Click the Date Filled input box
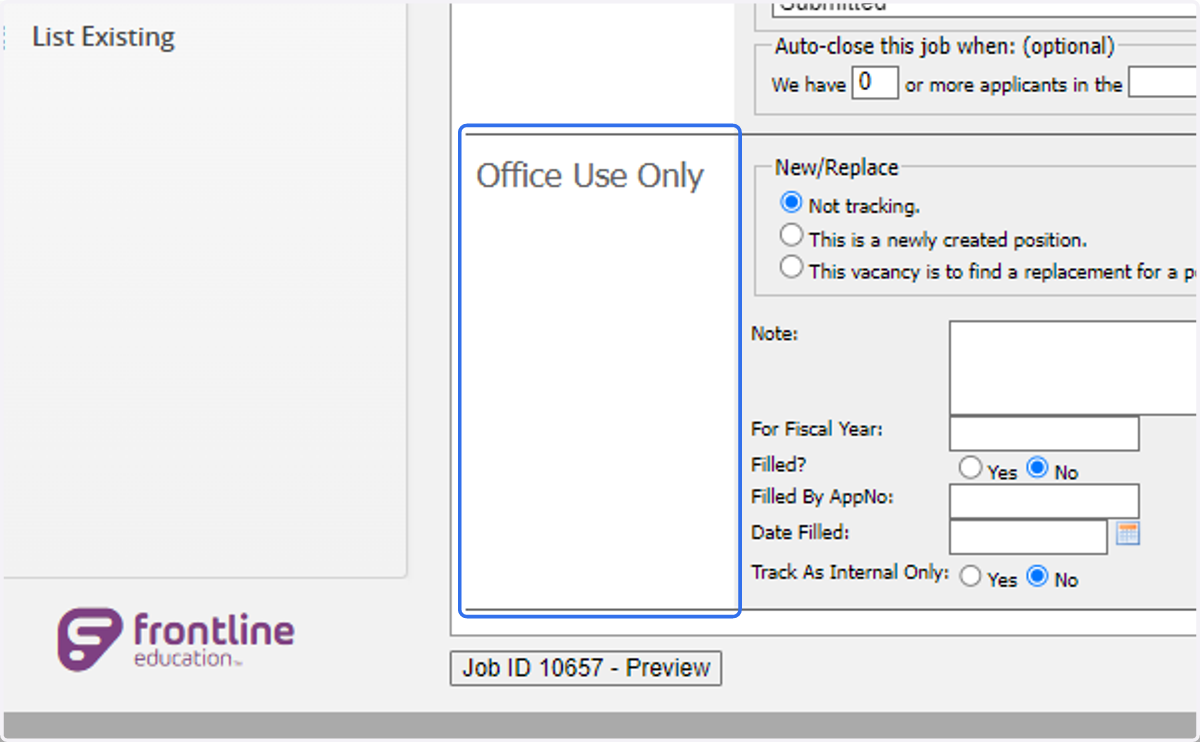Viewport: 1200px width, 742px height. click(x=1028, y=537)
